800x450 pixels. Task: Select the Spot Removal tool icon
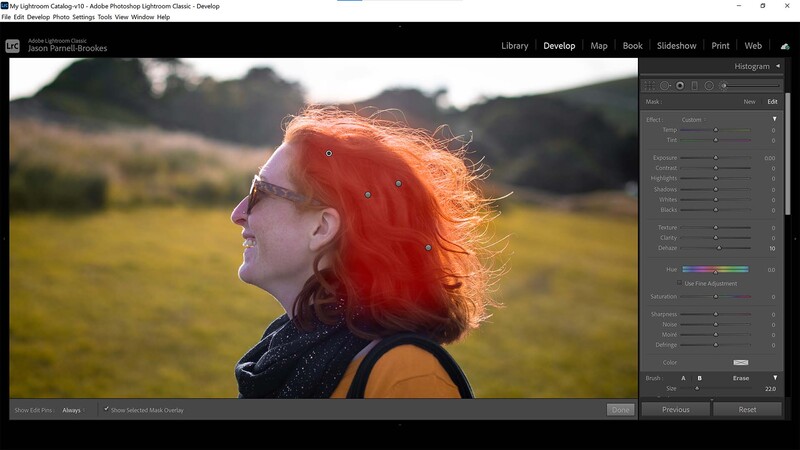pos(665,86)
